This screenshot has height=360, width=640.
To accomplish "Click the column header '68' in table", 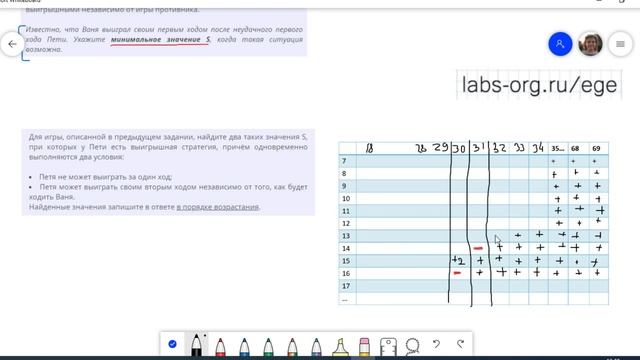I will pos(575,149).
